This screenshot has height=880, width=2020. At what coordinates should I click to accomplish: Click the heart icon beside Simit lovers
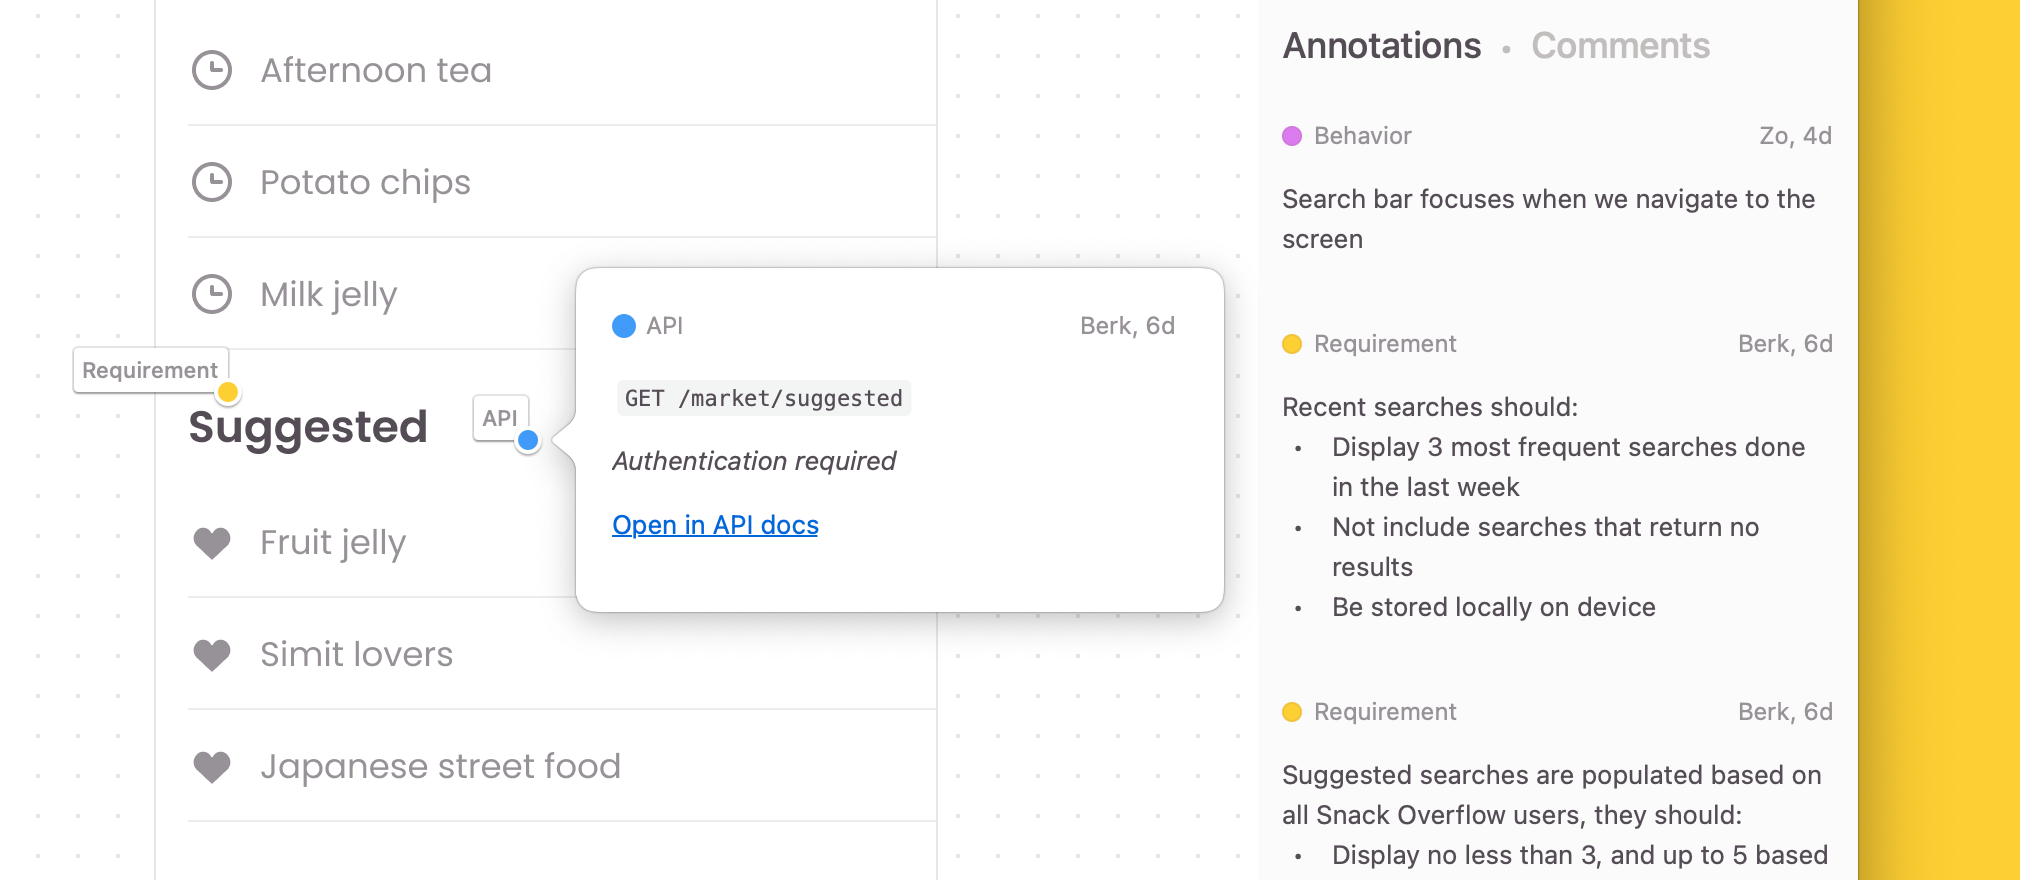(x=212, y=654)
